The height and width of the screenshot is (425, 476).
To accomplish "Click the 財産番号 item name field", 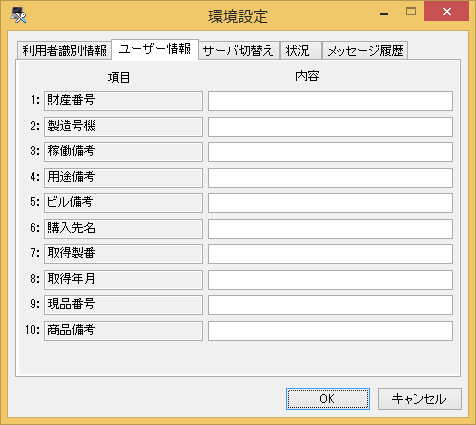I will [123, 101].
